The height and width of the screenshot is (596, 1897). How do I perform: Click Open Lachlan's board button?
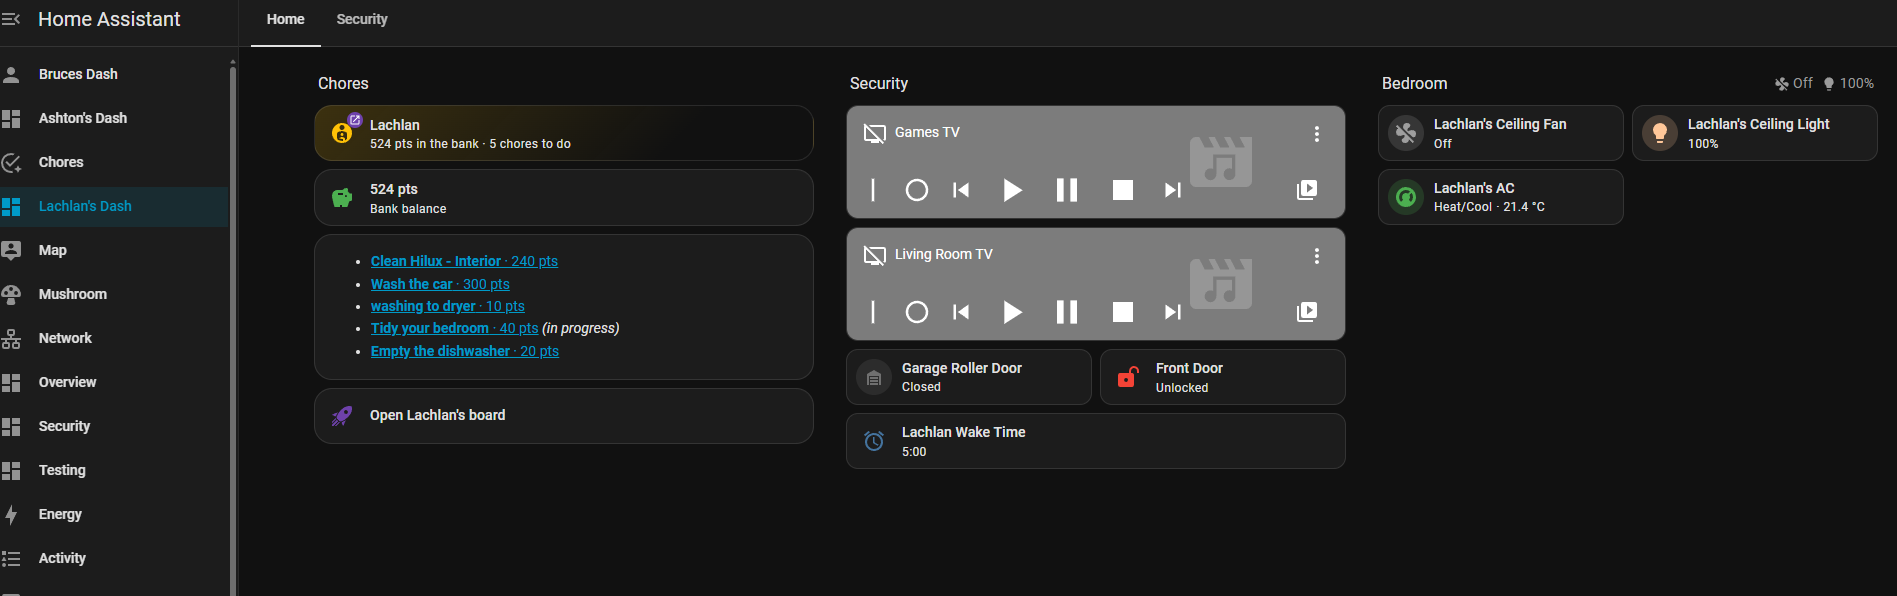pos(564,416)
